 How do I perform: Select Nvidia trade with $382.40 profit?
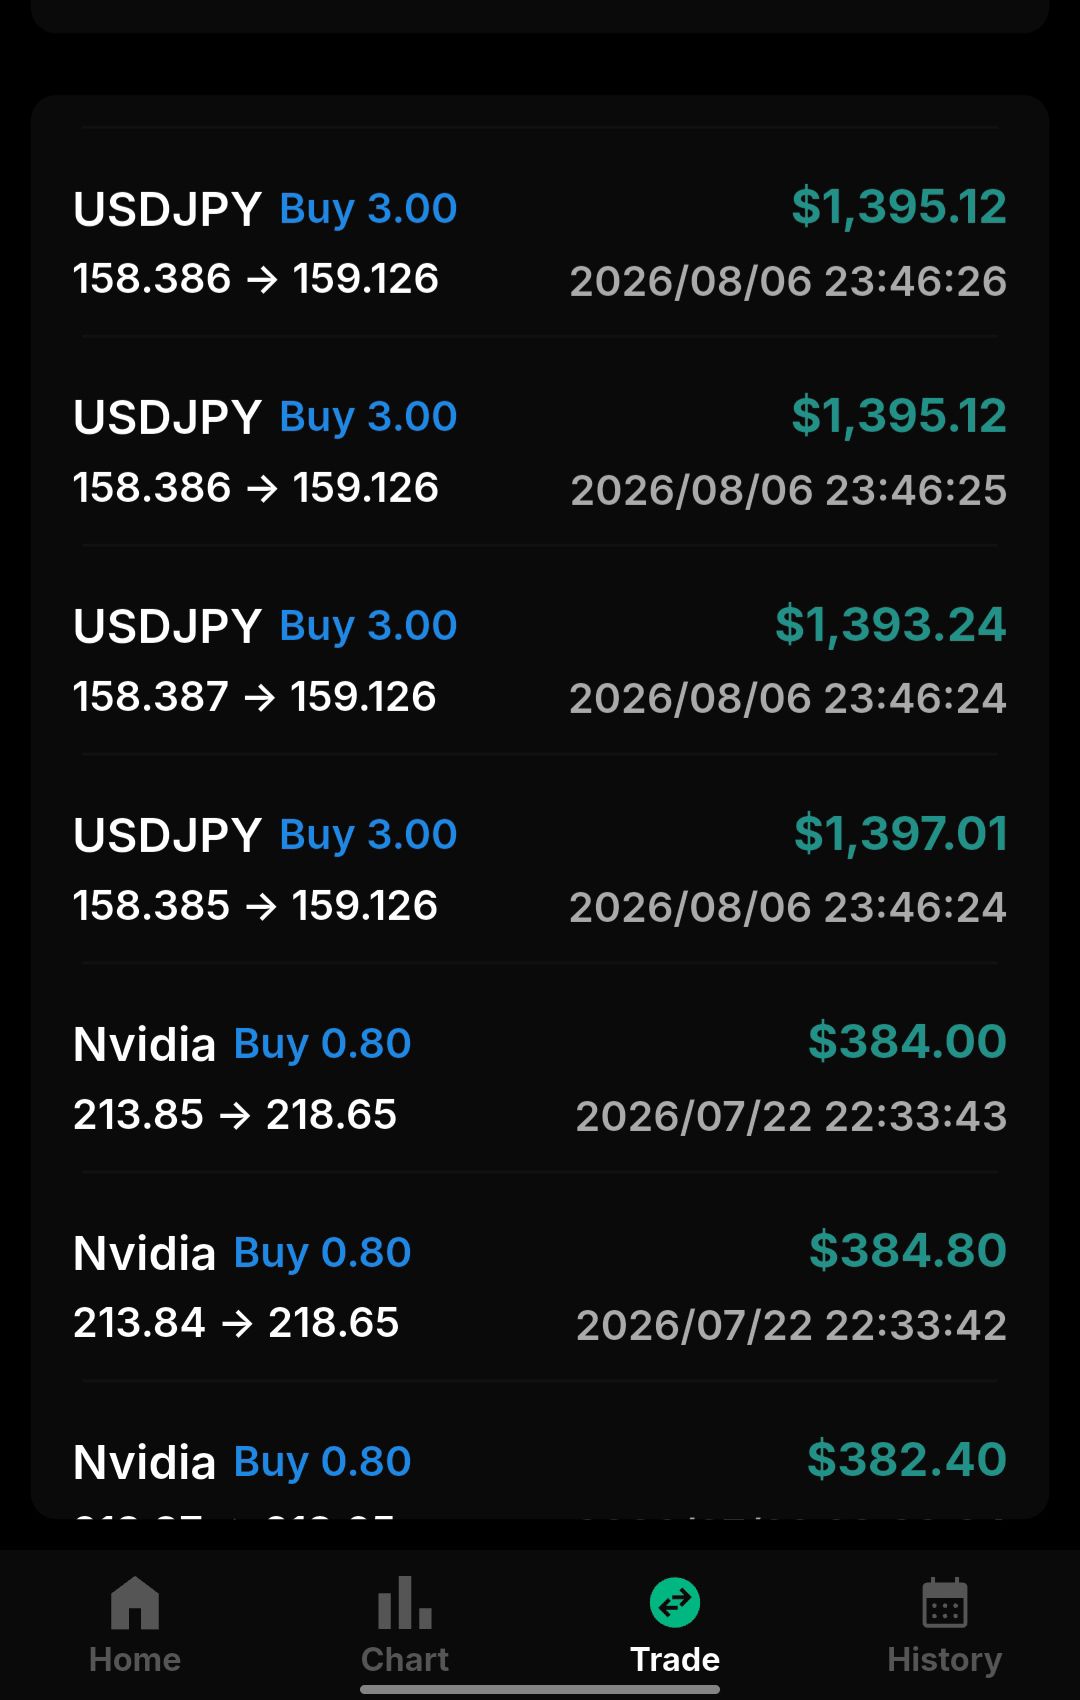coord(540,1462)
